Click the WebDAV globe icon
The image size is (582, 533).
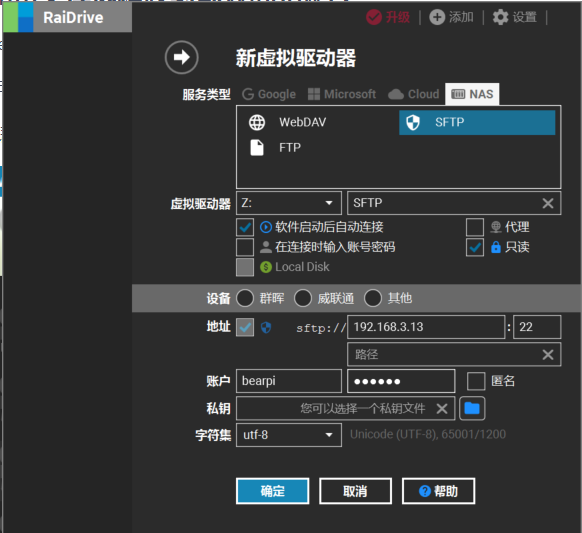click(257, 122)
